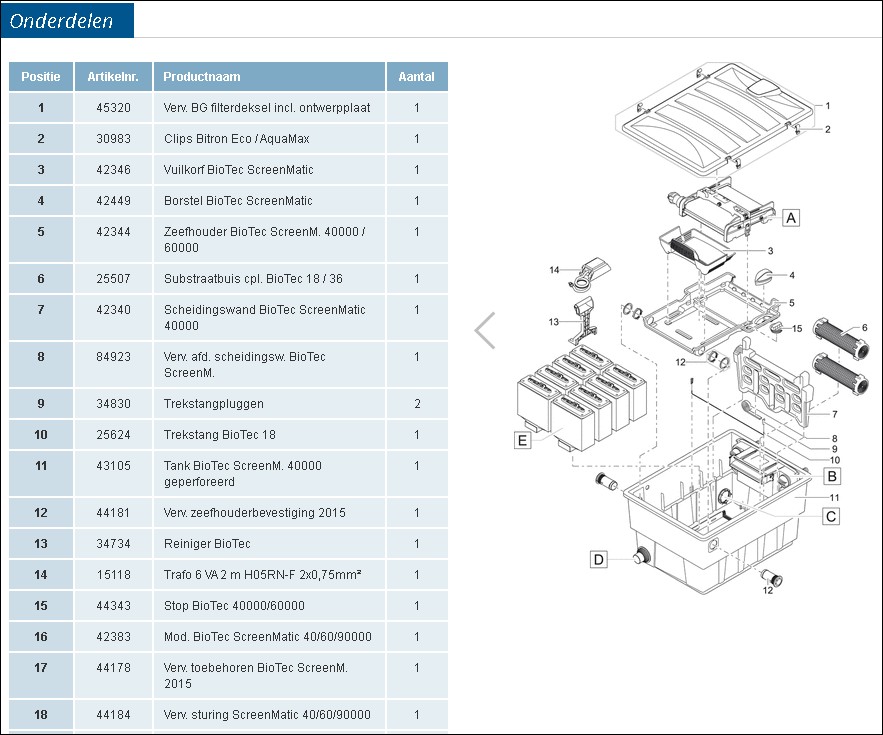The width and height of the screenshot is (883, 735).
Task: Click 'Scheidingswand BioTec ScreenMatic 40000' product name
Action: [265, 318]
